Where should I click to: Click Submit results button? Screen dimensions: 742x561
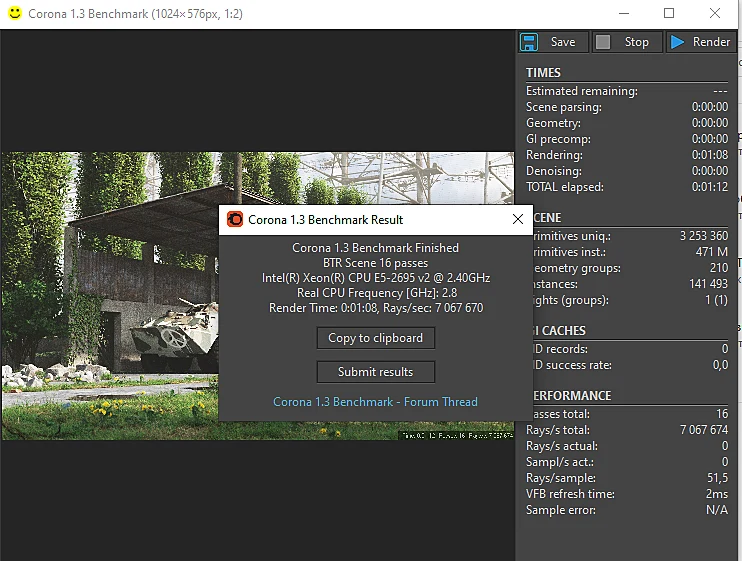376,372
